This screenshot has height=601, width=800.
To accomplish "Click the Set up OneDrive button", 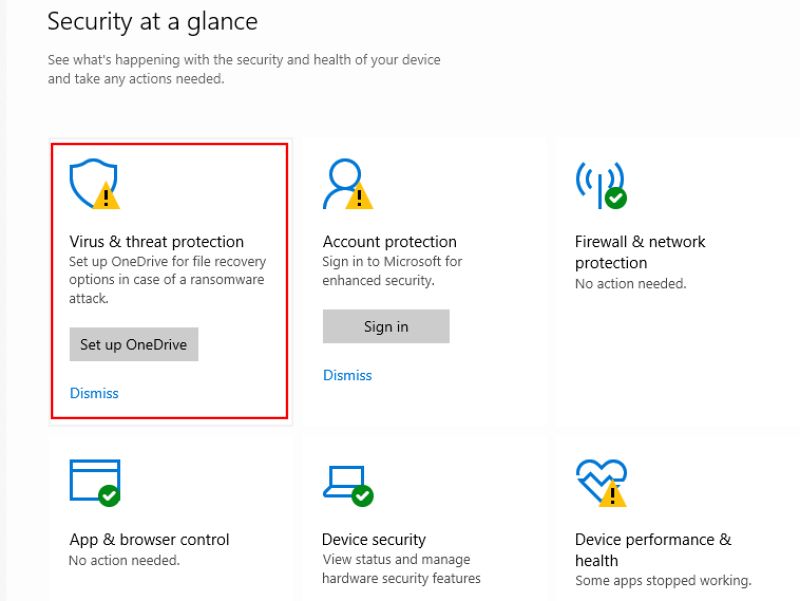I will click(134, 344).
